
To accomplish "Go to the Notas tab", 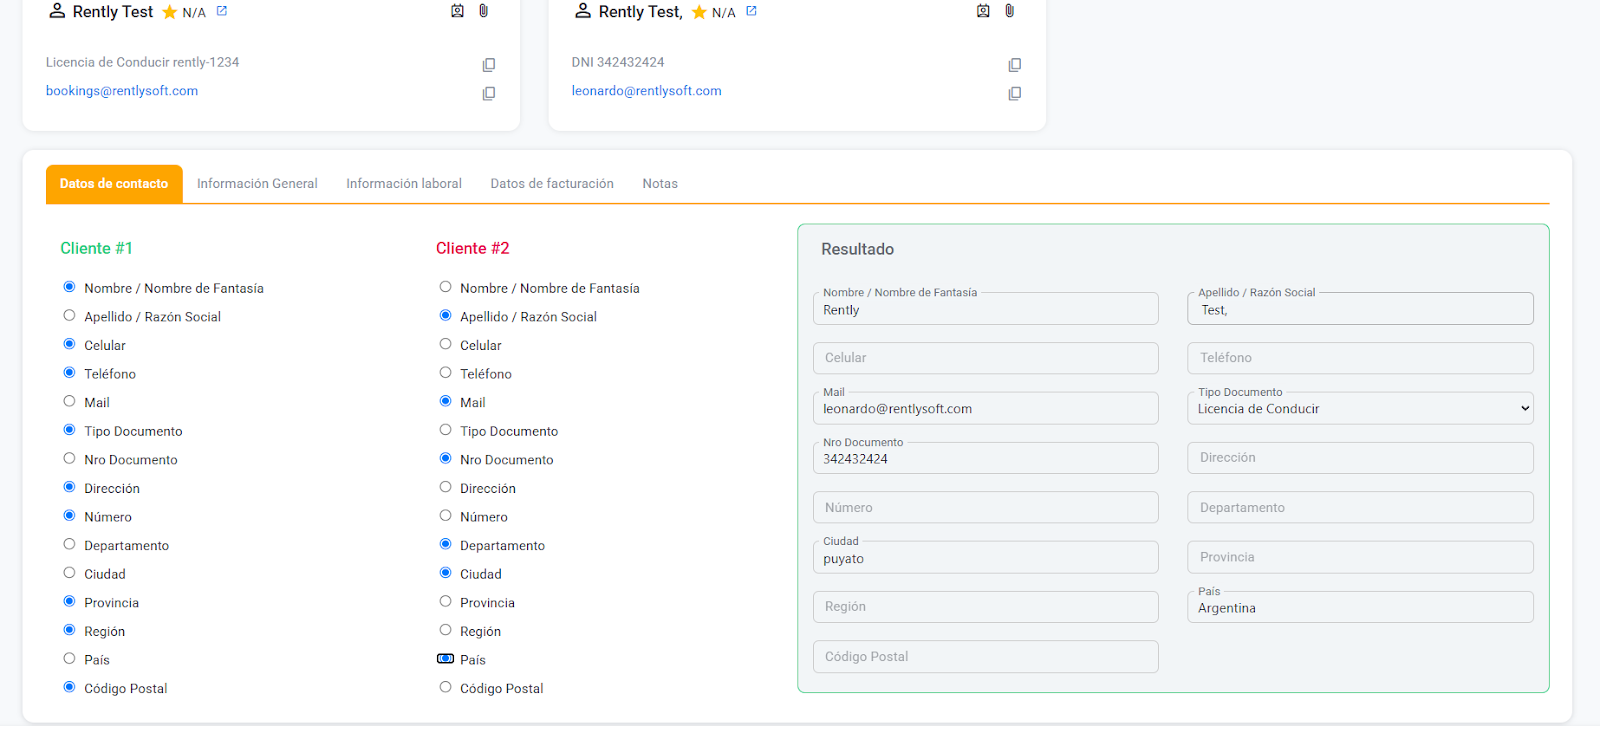I will point(660,184).
